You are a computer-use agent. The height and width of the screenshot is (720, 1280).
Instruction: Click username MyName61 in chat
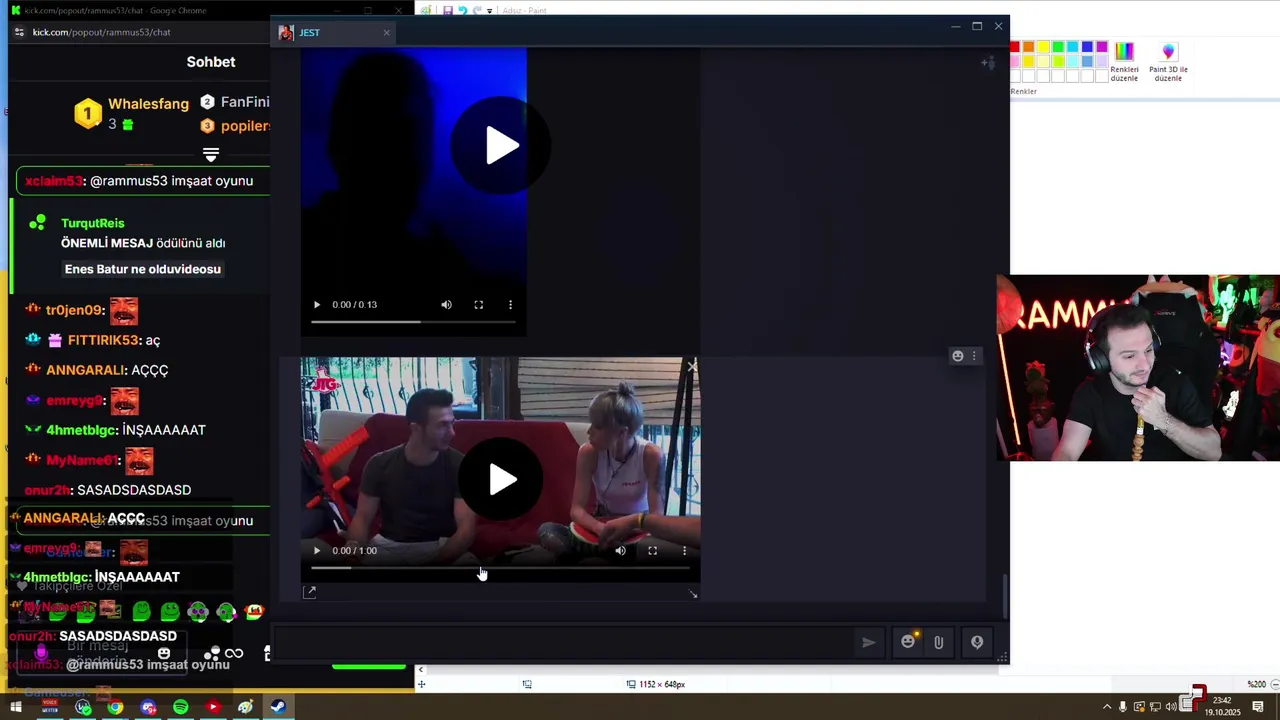tap(83, 460)
